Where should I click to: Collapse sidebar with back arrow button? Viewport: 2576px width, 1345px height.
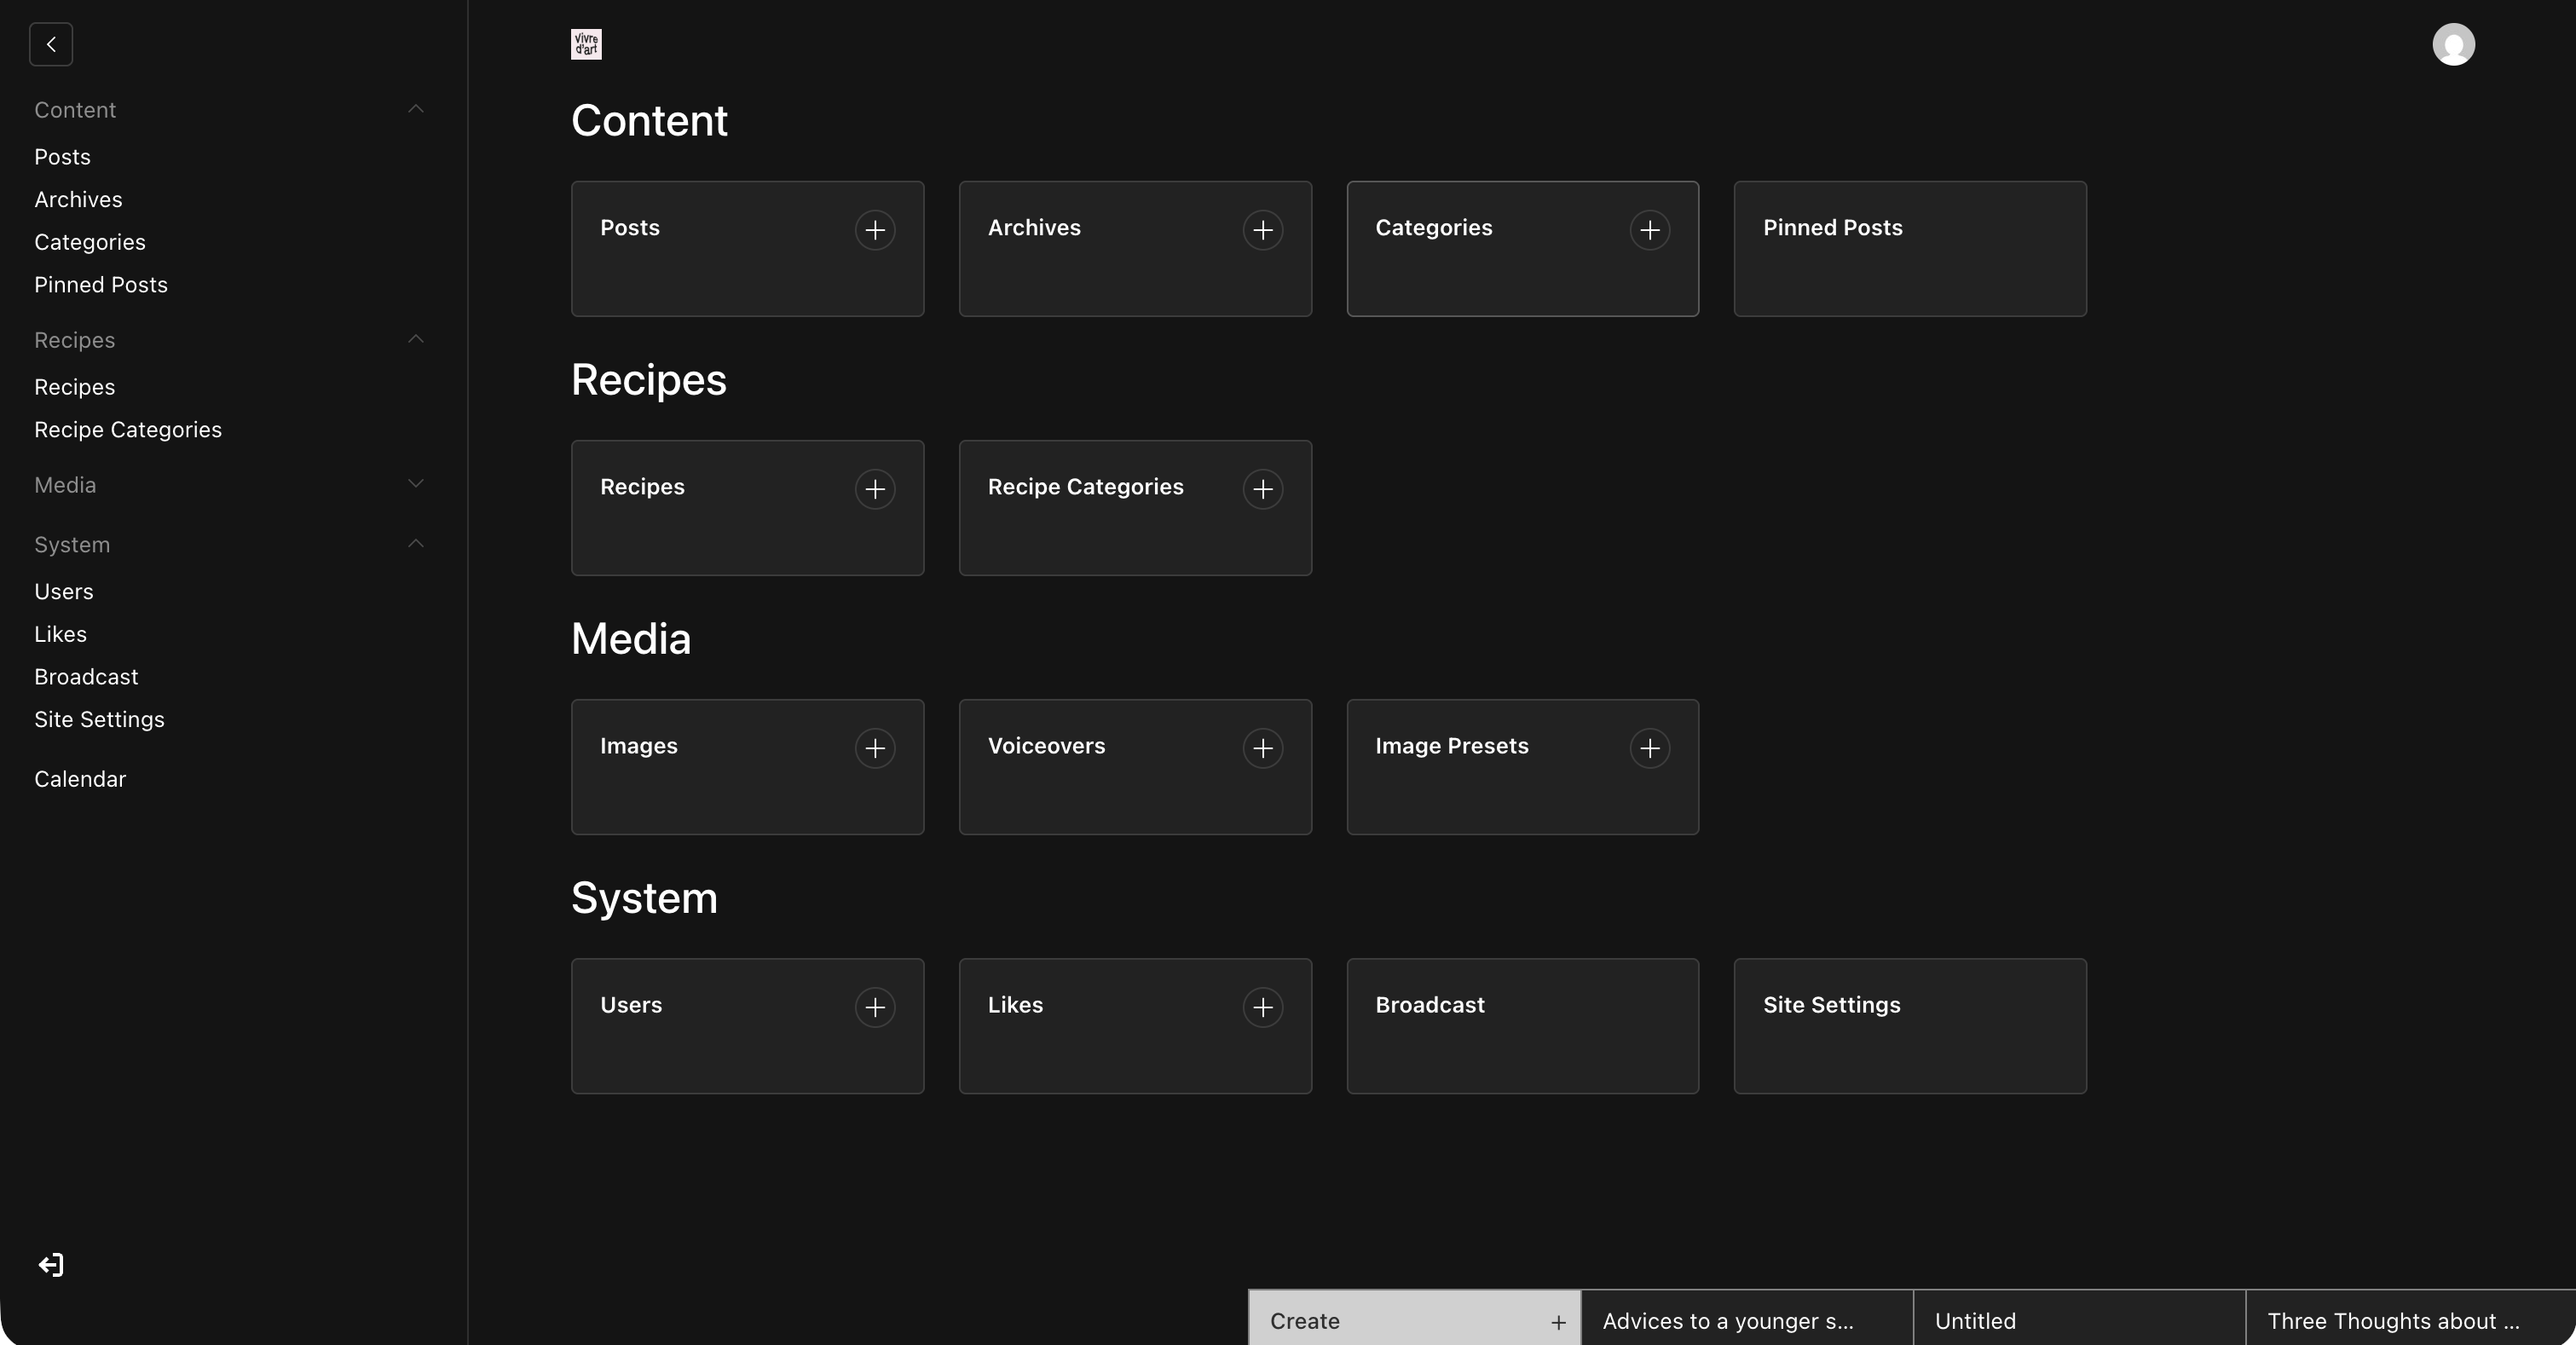coord(51,44)
